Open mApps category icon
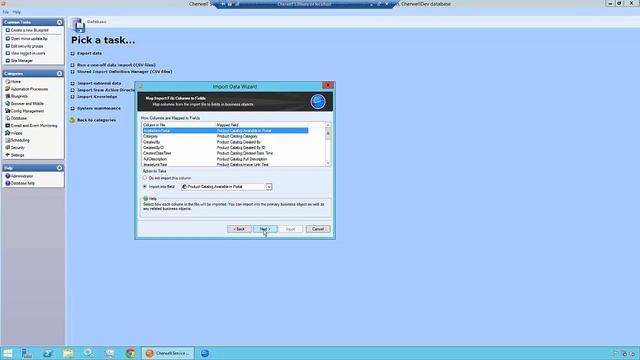 coord(7,133)
